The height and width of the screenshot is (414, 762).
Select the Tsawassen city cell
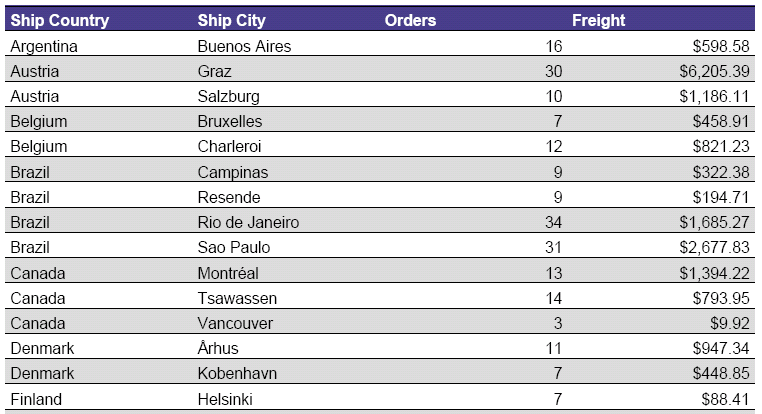[x=237, y=298]
